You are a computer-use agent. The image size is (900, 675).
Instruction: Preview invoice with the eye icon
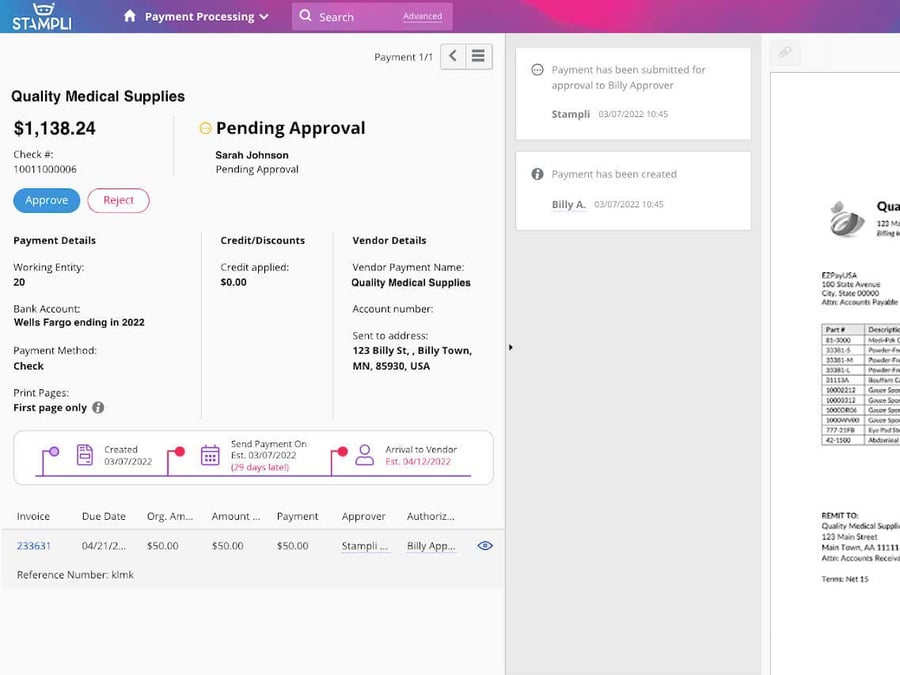(x=485, y=545)
